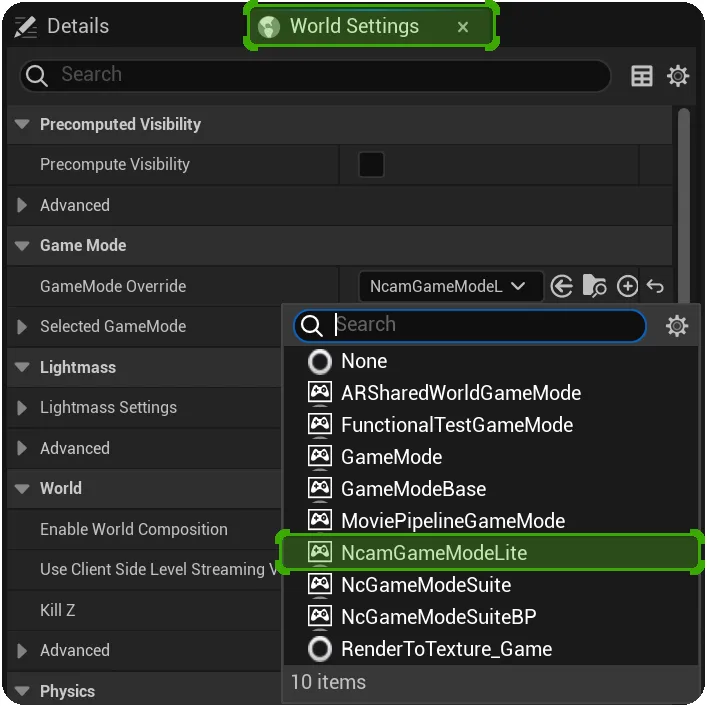Select GameModeBase class

pos(491,489)
